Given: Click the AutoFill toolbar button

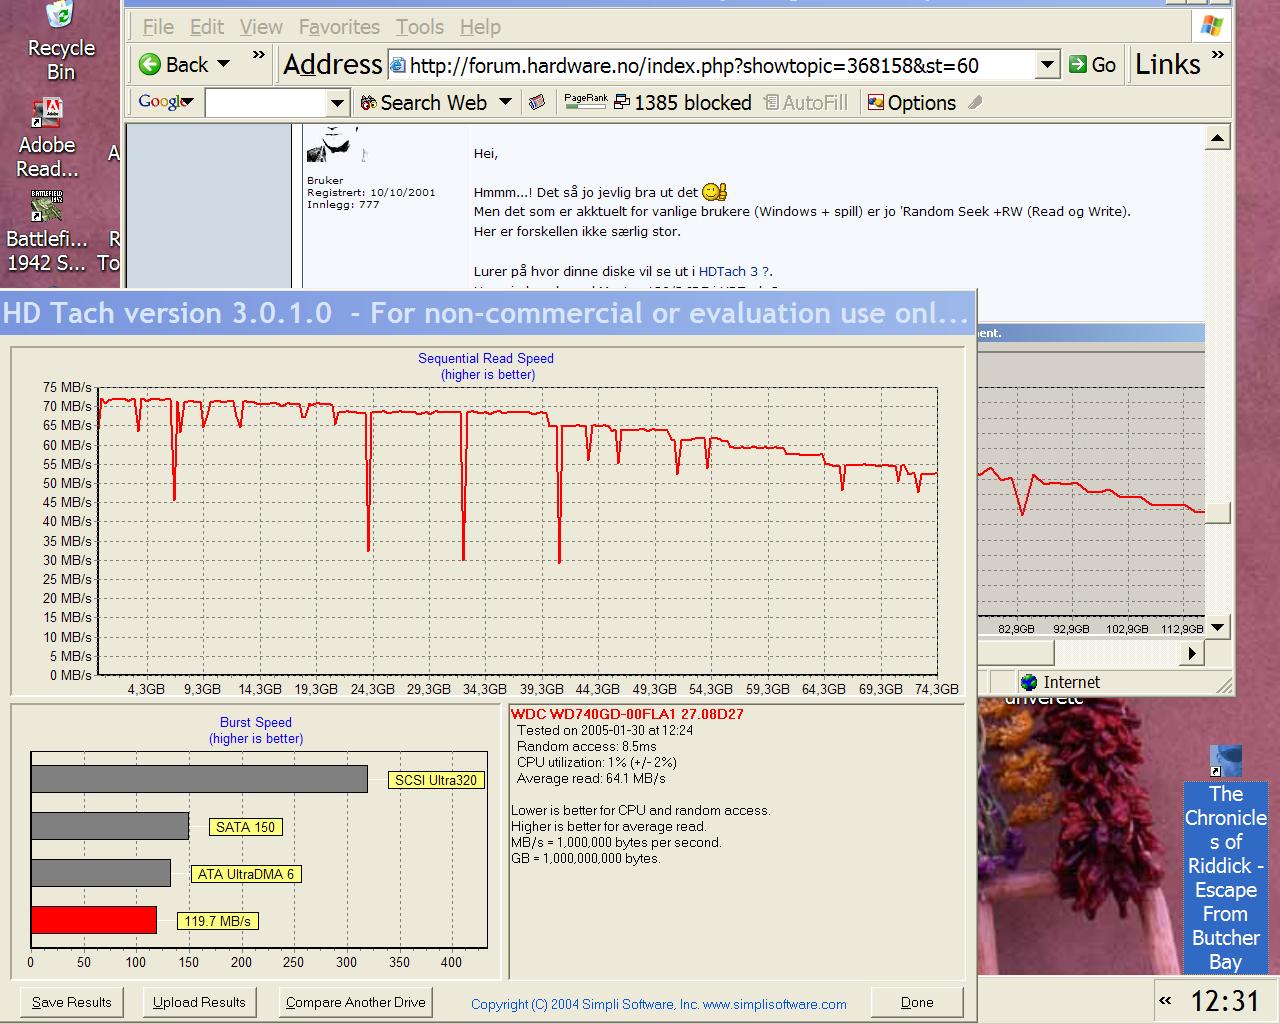Looking at the screenshot, I should [805, 103].
